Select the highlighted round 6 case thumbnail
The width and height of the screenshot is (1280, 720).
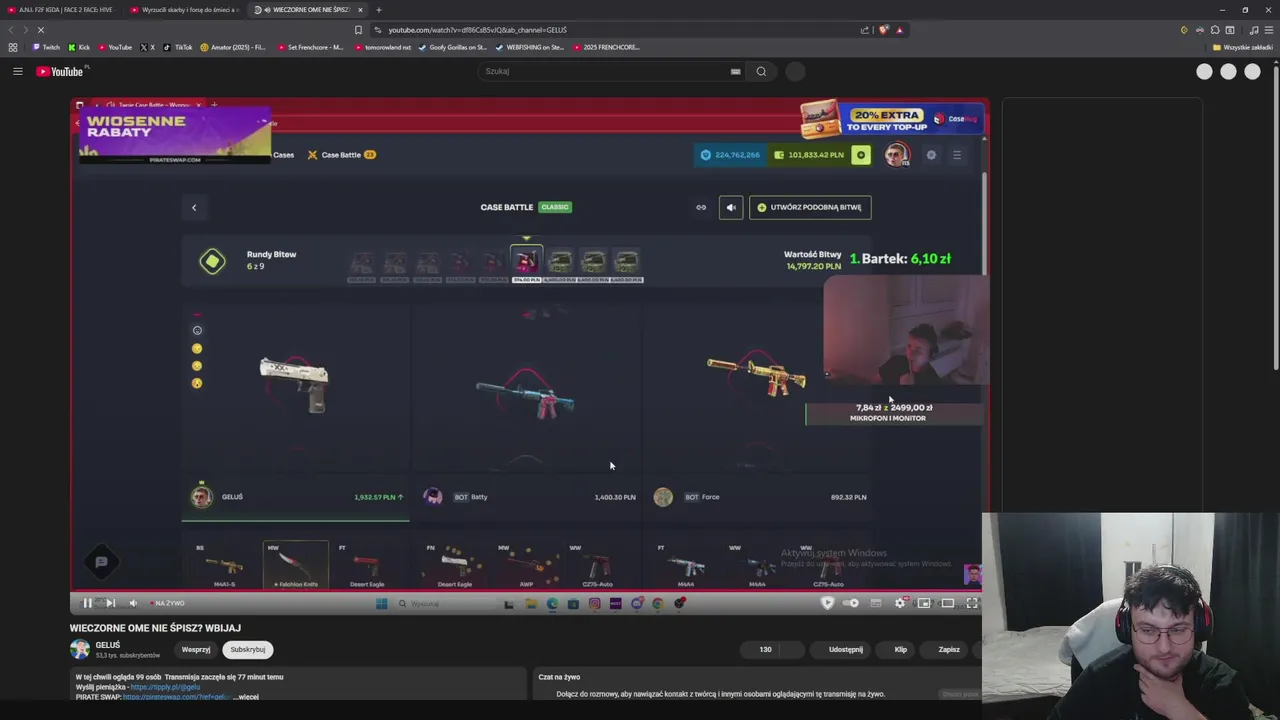pos(527,263)
